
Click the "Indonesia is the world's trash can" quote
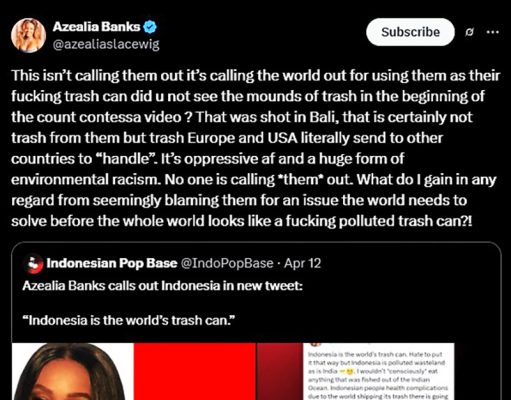point(129,320)
